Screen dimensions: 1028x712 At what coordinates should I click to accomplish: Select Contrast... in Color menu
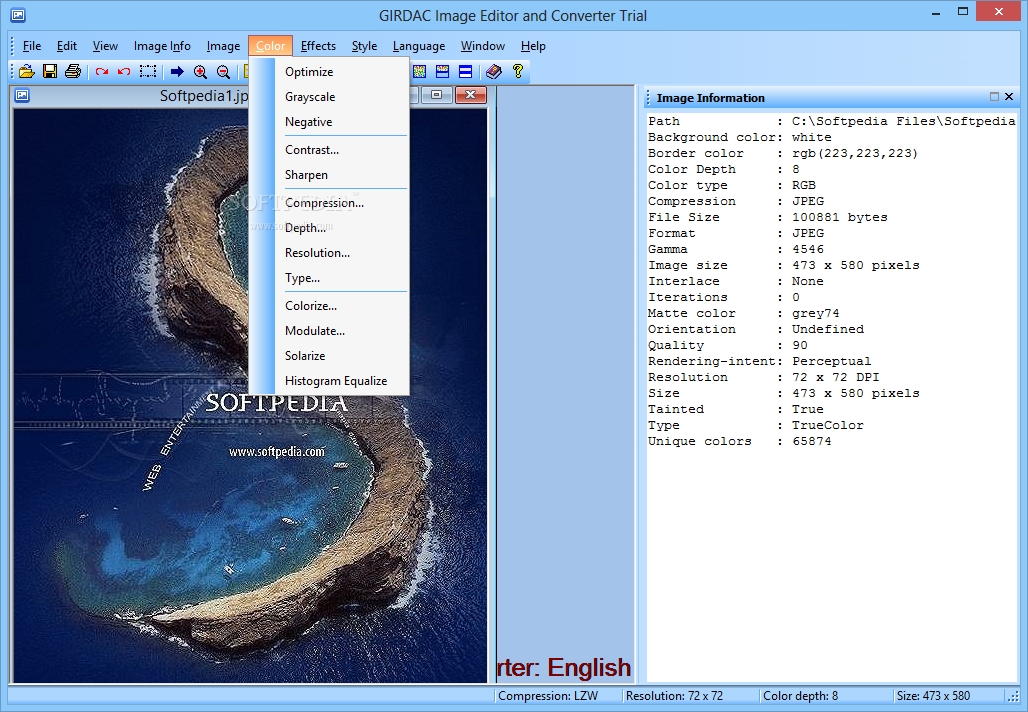point(329,150)
